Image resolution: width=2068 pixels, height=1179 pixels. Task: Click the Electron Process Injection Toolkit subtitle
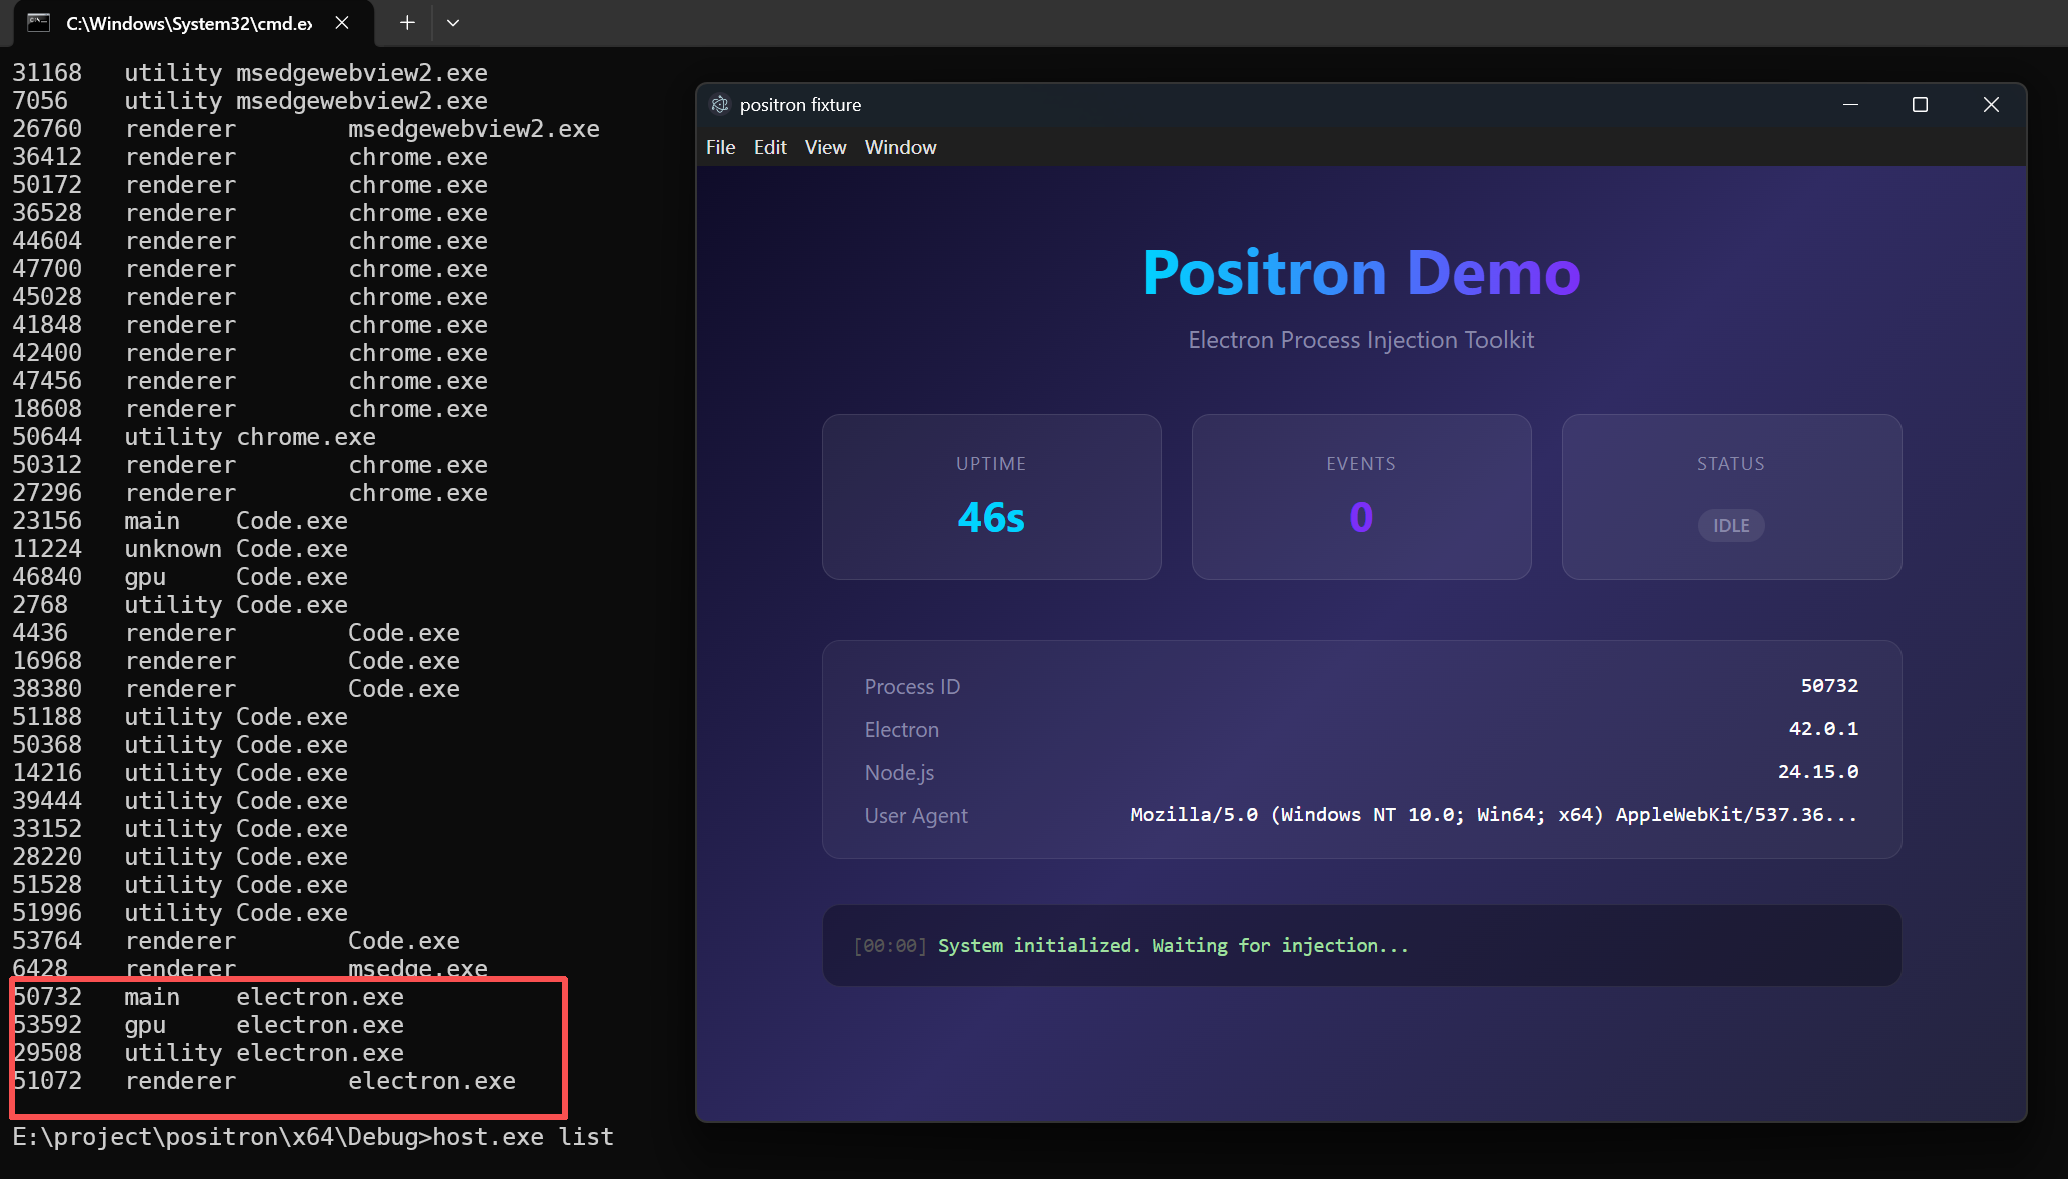1361,340
